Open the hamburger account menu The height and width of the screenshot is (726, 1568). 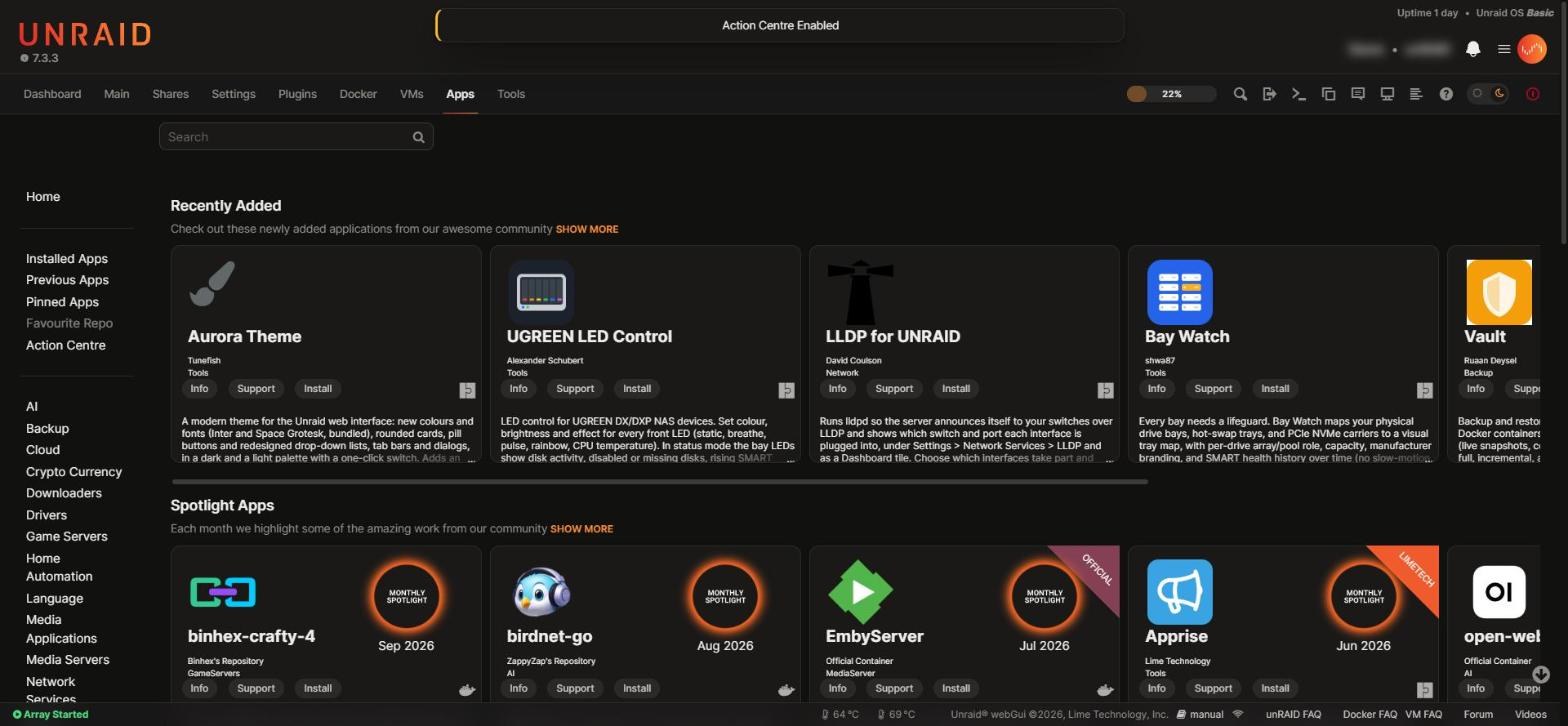tap(1503, 49)
